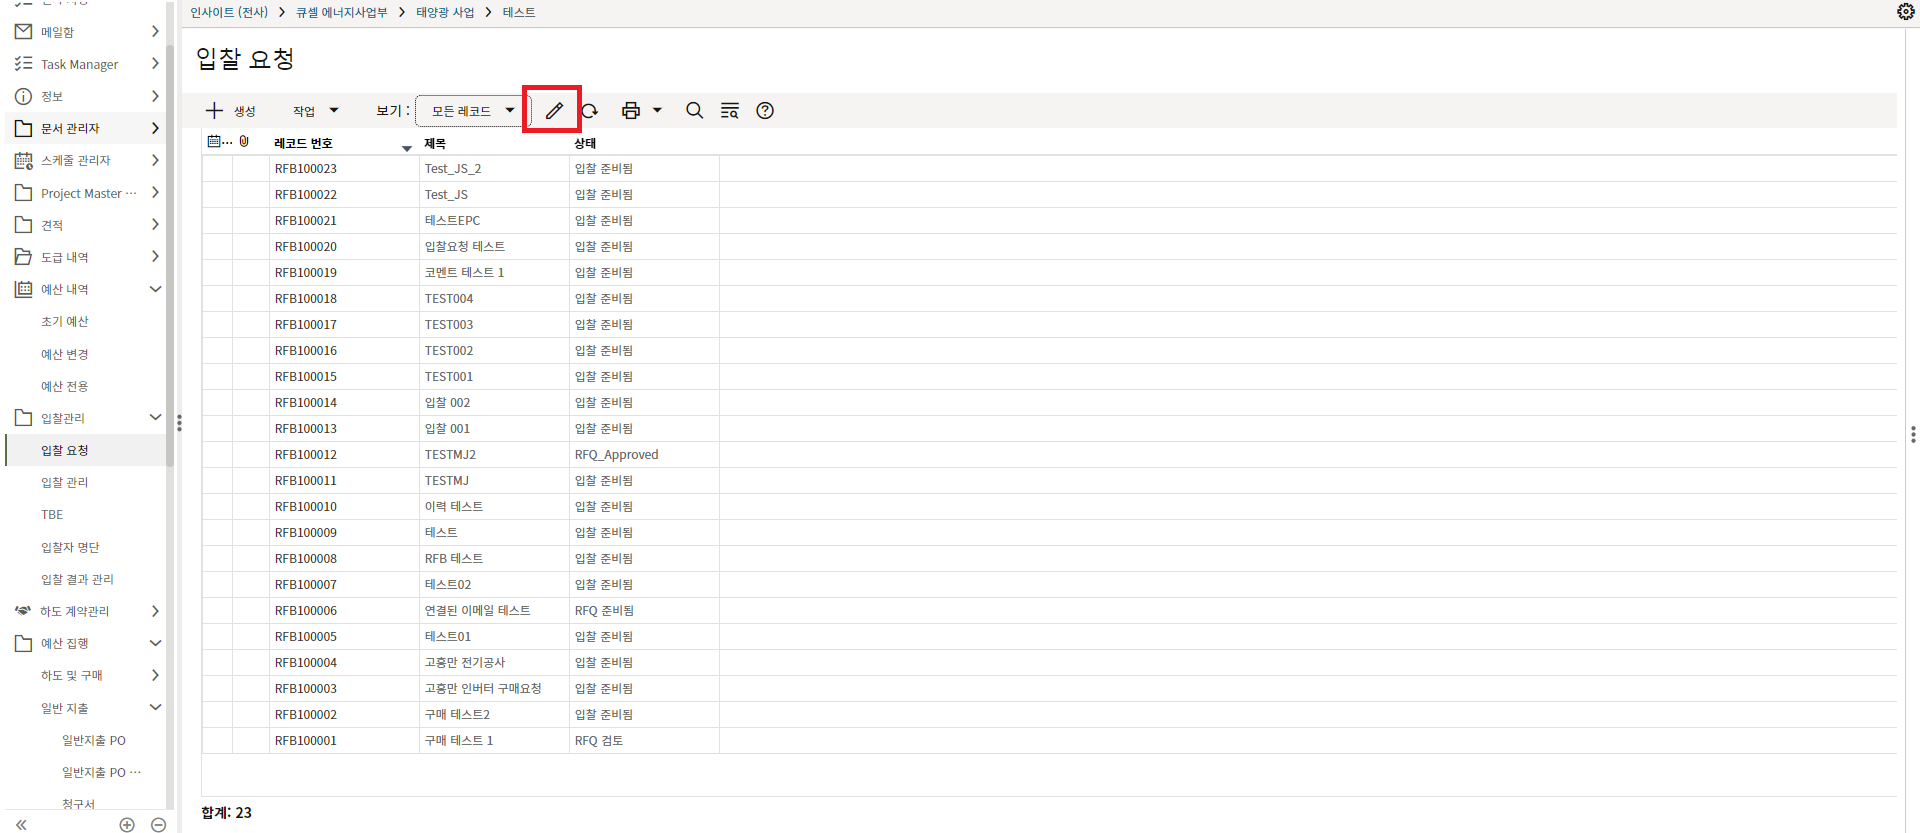
Task: Click the printer icon
Action: 630,111
